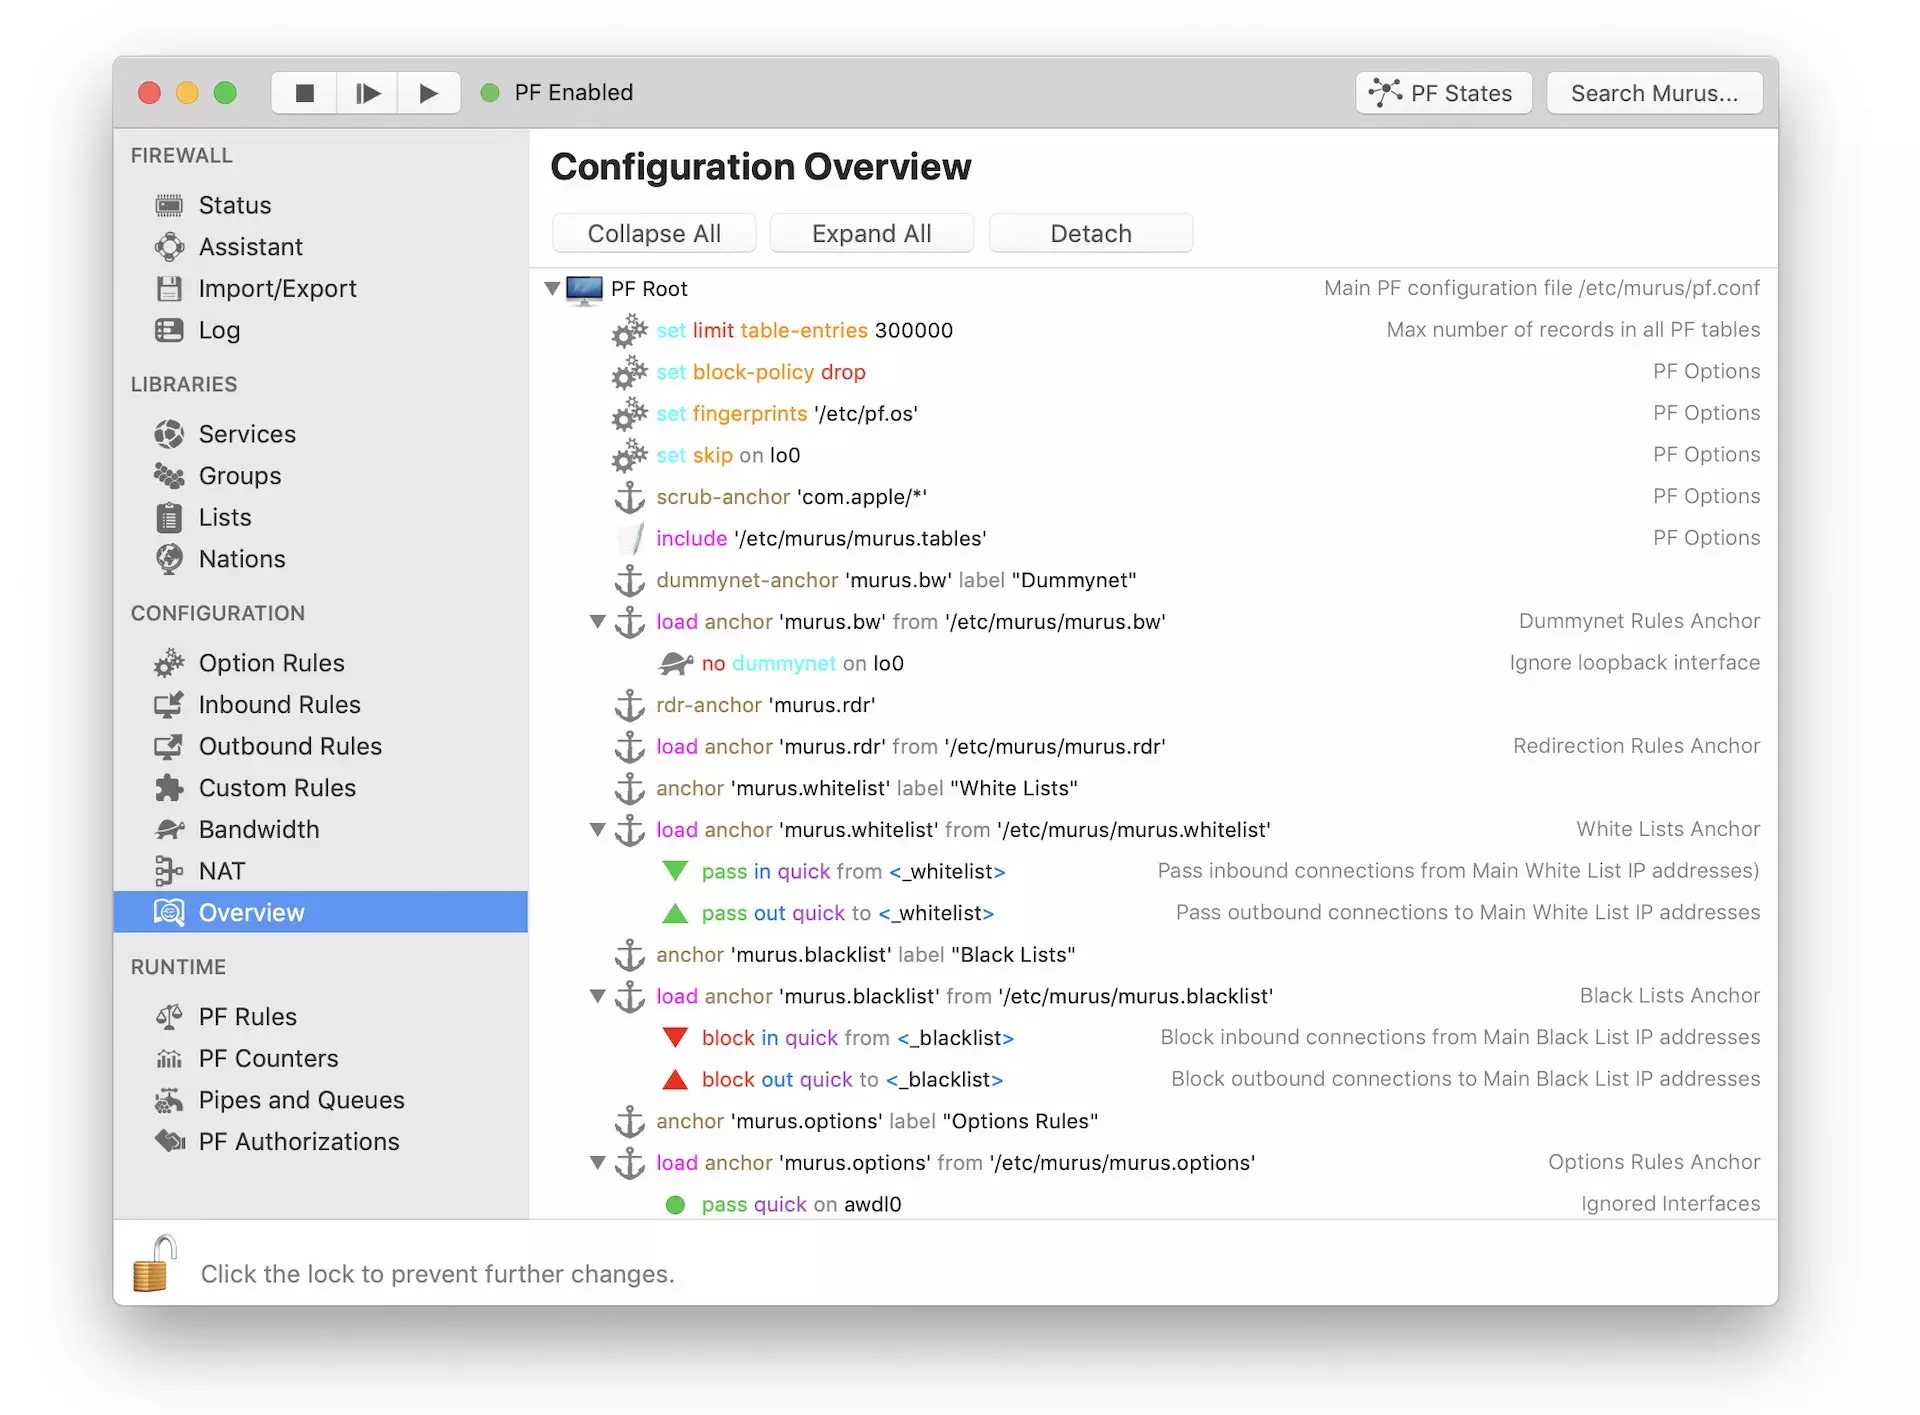Screen dimensions: 1920x1415
Task: Click the stop PF button in toolbar
Action: point(305,93)
